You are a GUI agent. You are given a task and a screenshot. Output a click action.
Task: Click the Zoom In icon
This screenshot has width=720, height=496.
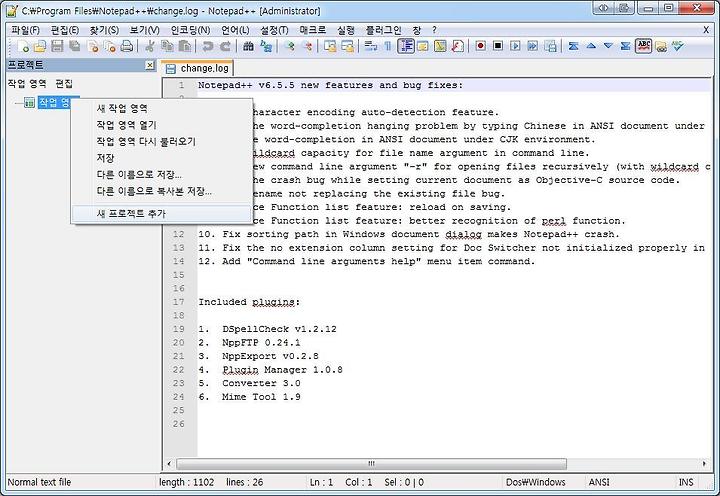coord(289,46)
